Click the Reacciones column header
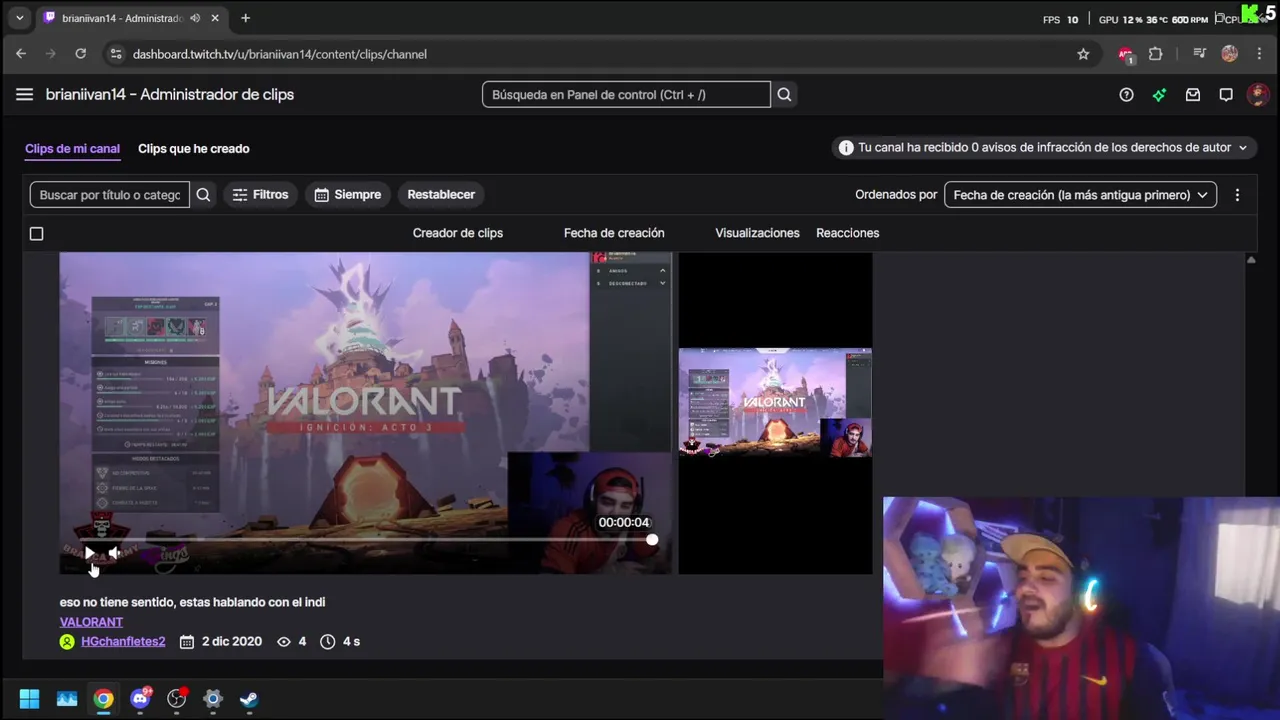Image resolution: width=1280 pixels, height=720 pixels. (848, 233)
